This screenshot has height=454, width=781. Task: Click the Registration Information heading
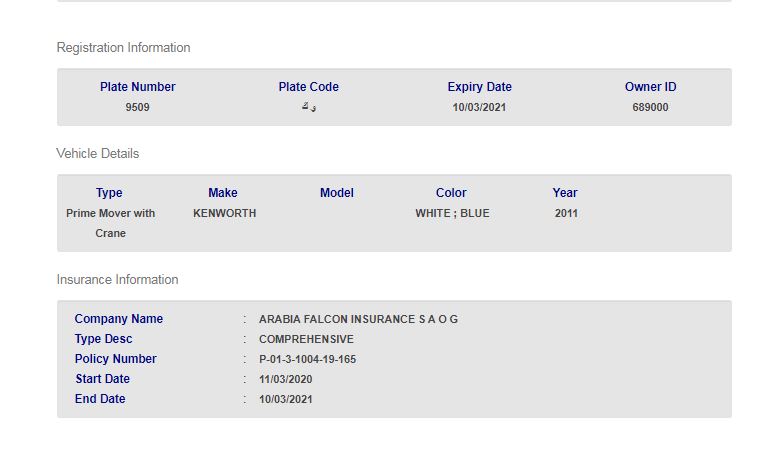(x=123, y=48)
